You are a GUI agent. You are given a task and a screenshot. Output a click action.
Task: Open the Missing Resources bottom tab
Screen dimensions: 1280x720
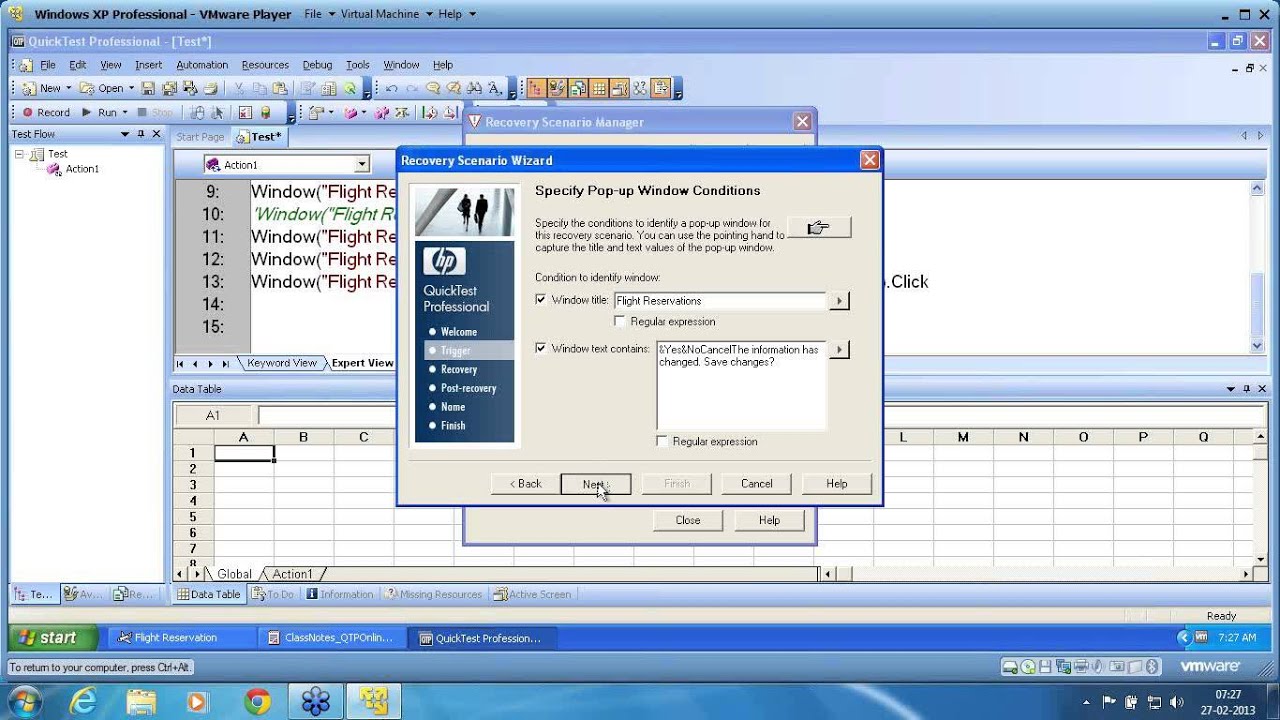point(433,594)
